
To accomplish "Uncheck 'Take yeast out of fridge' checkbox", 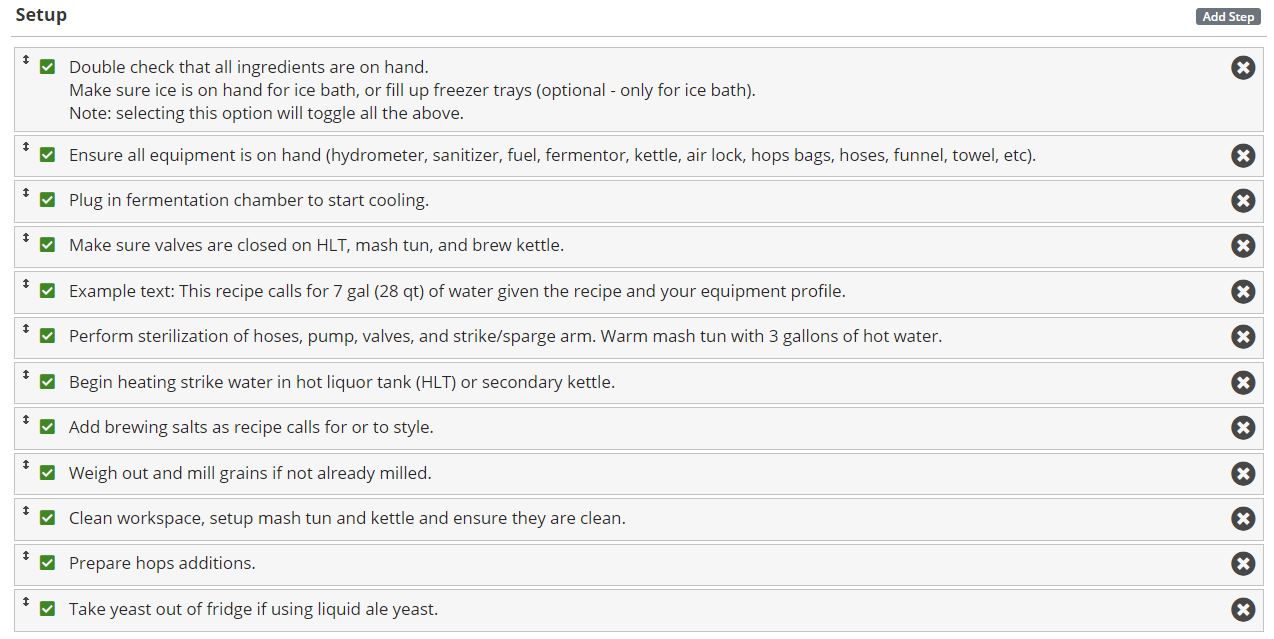I will (x=47, y=609).
